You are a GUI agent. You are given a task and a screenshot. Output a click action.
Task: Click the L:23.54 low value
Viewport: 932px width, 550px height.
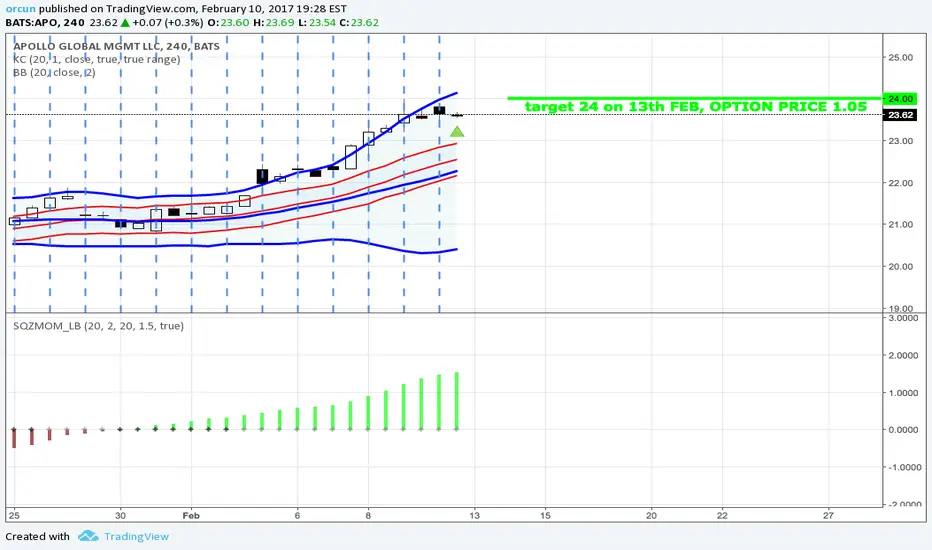coord(317,23)
